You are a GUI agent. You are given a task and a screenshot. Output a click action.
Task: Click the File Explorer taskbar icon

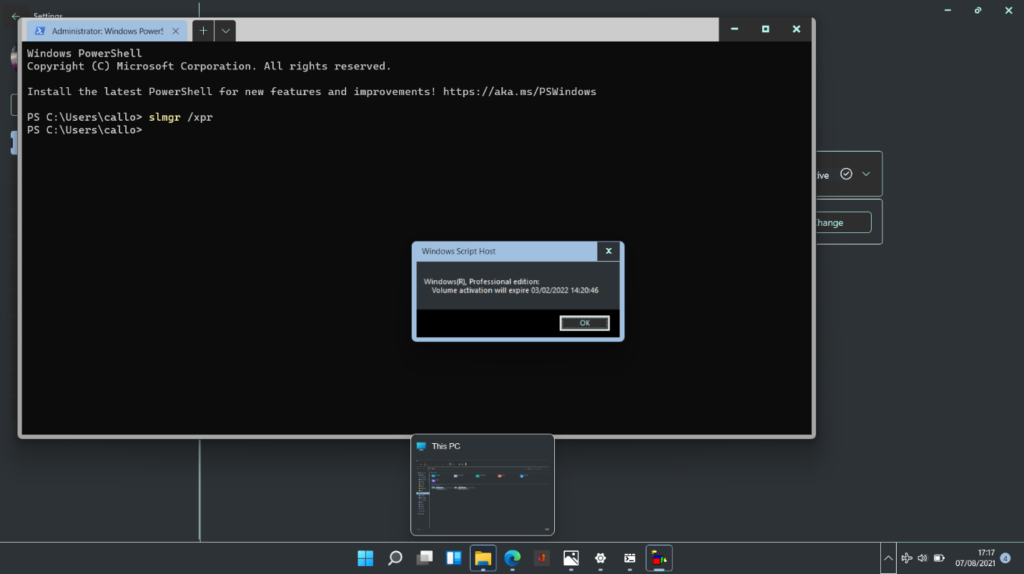[x=483, y=558]
